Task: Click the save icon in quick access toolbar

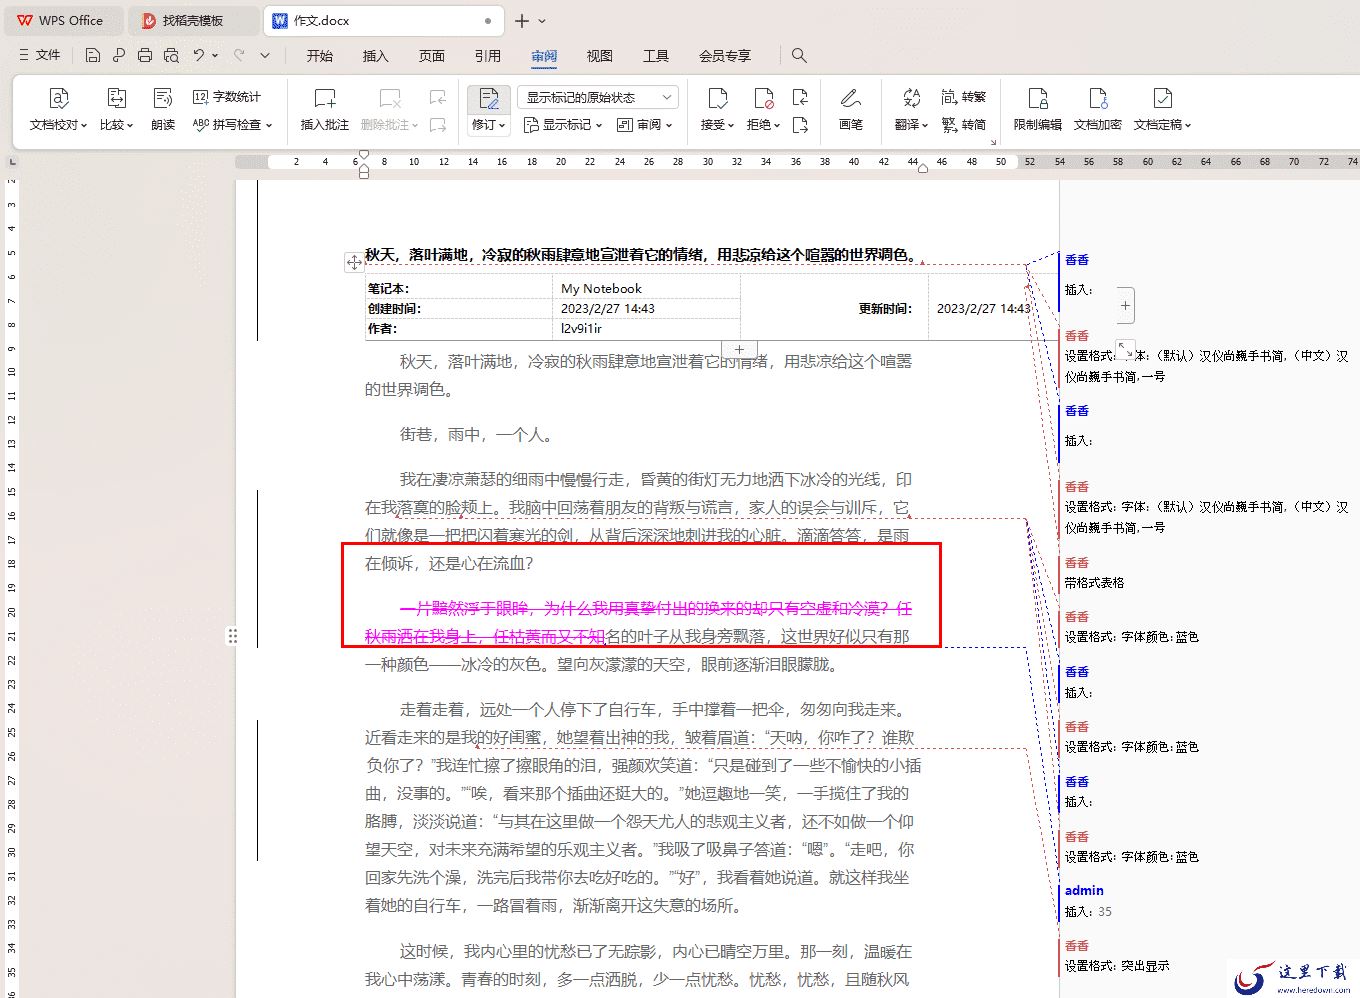Action: click(x=93, y=55)
